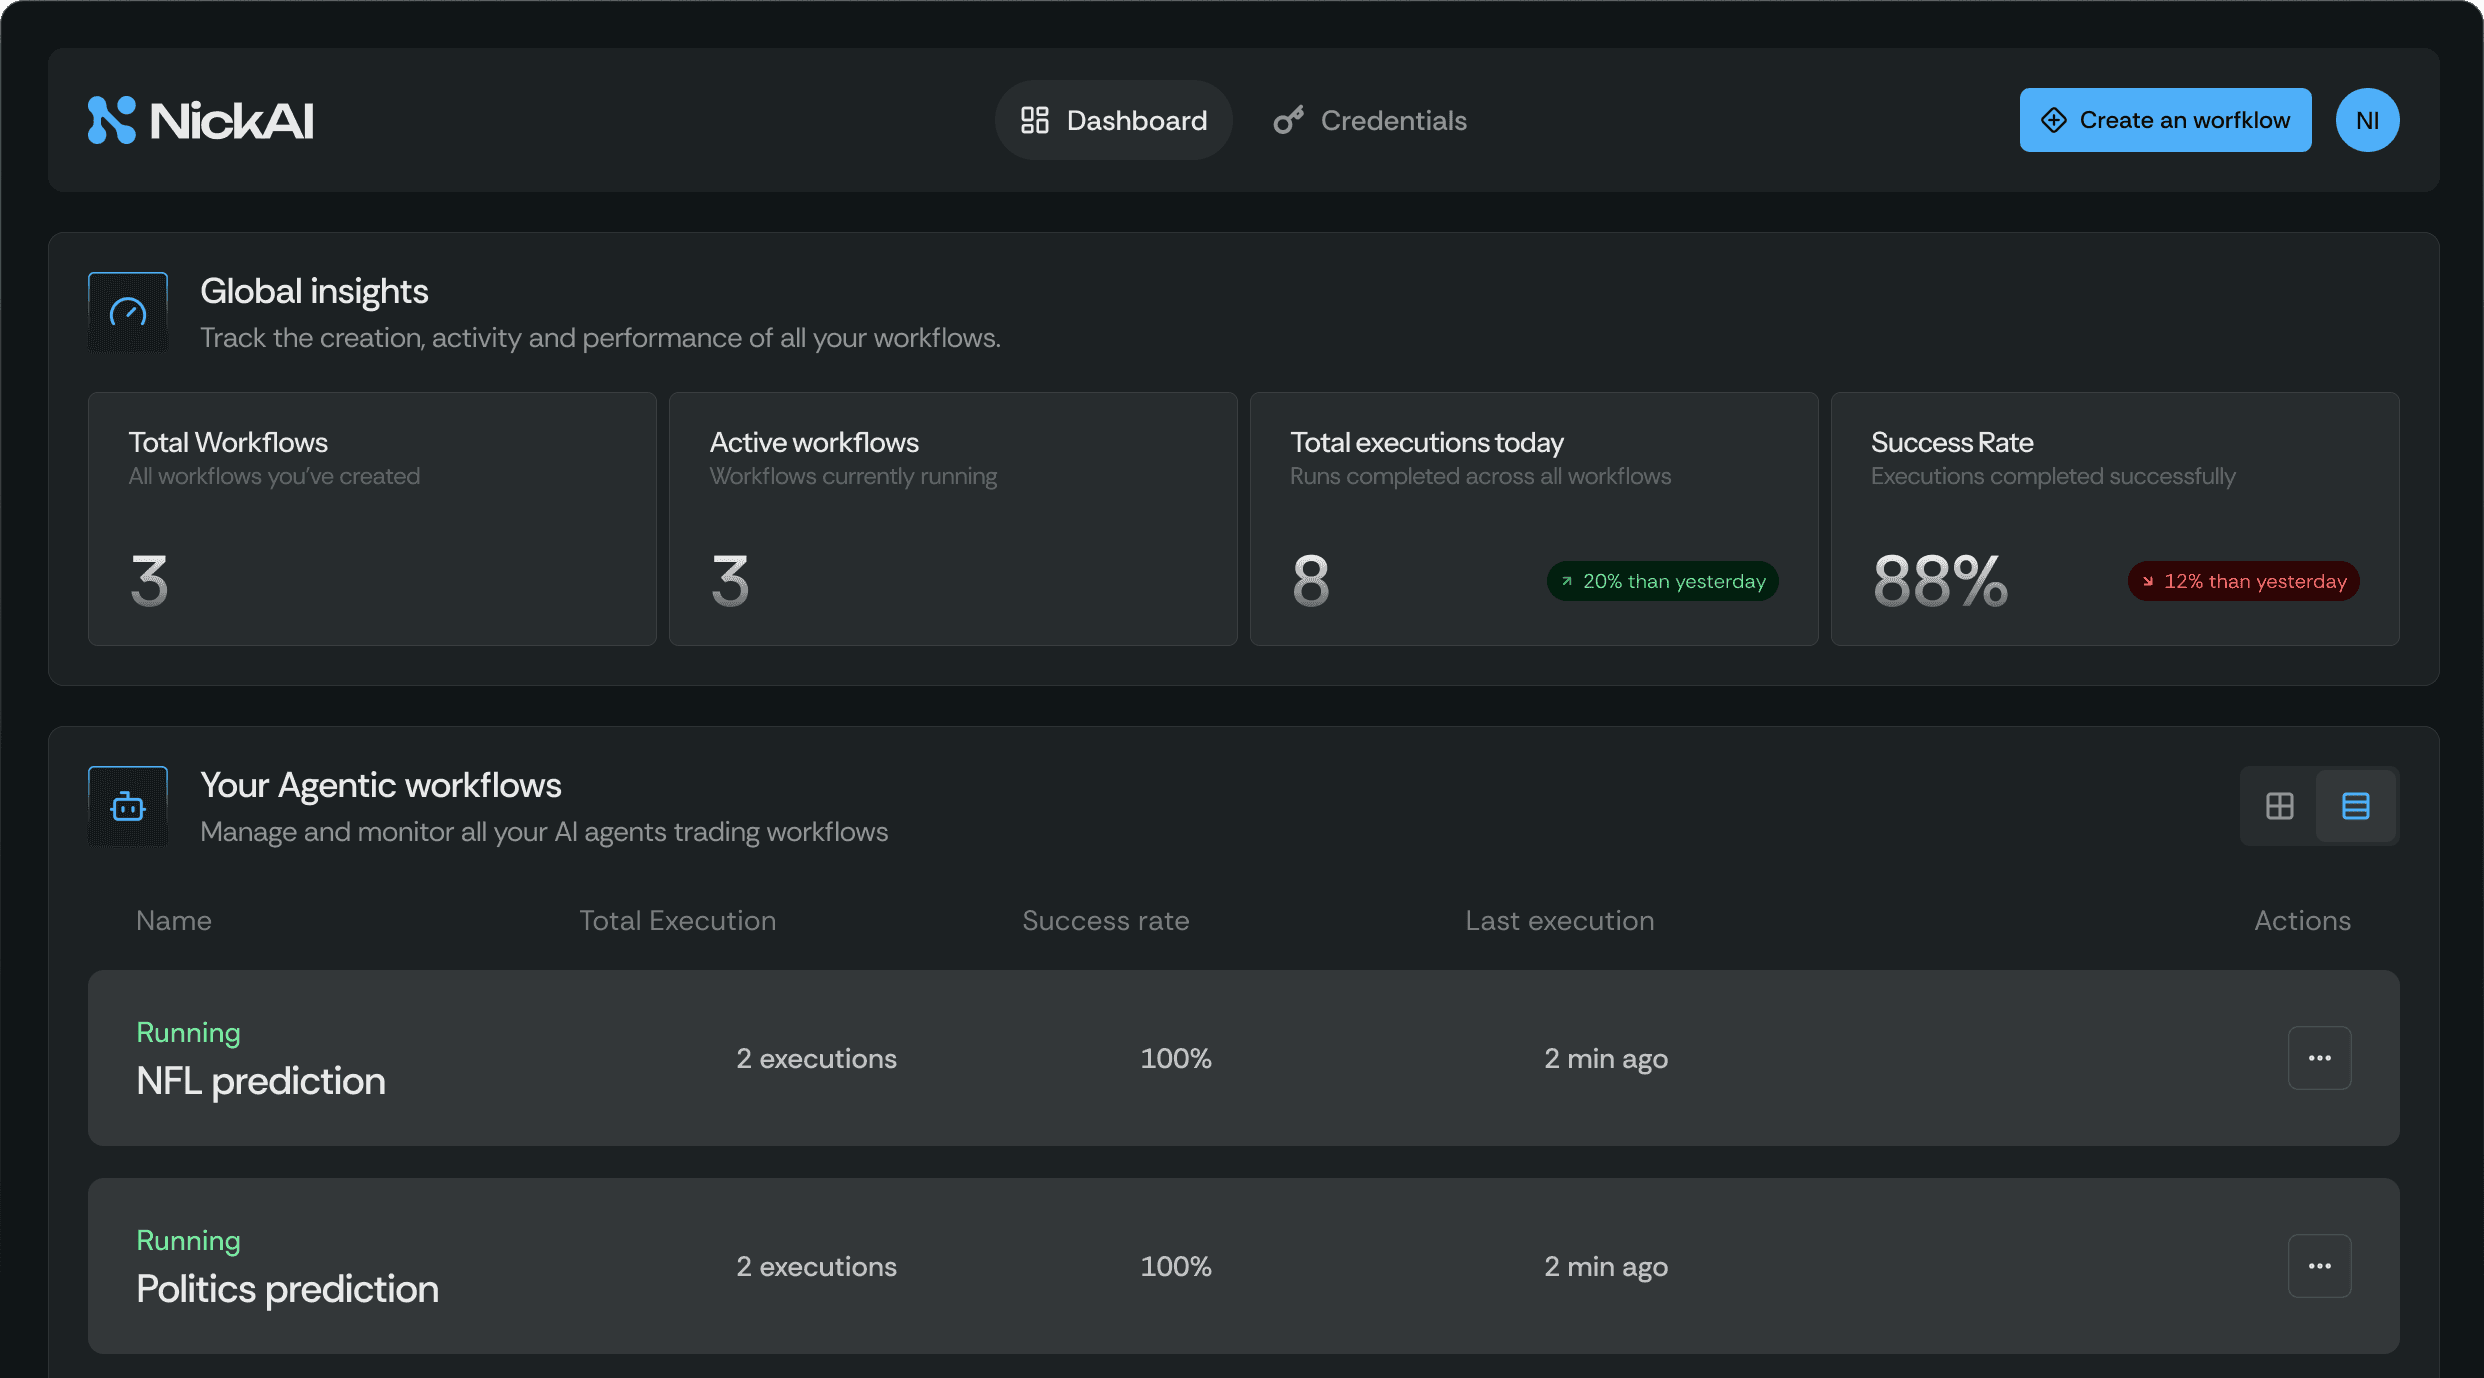Switch to grid view layout
This screenshot has height=1378, width=2484.
pos(2280,806)
